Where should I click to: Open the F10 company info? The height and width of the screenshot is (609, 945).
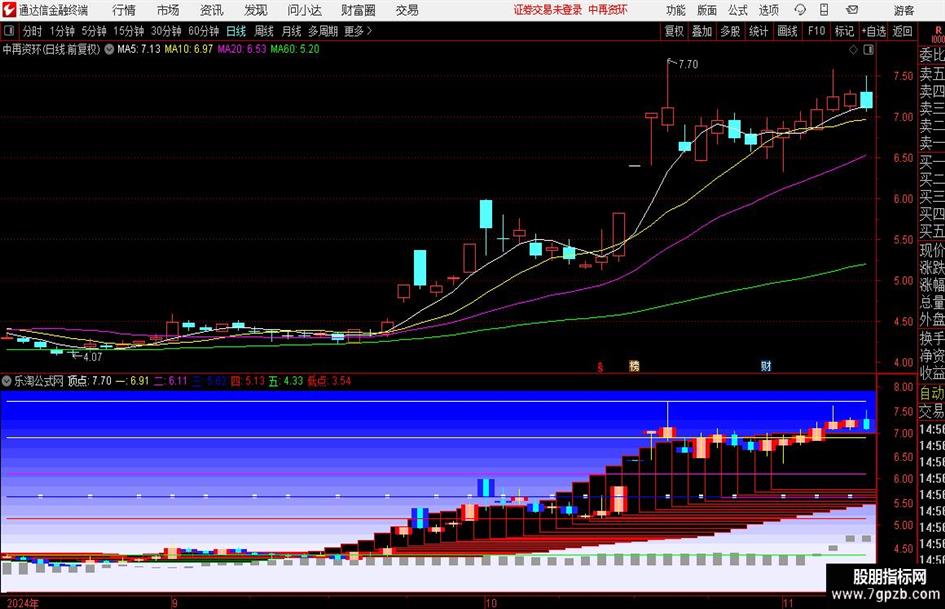pyautogui.click(x=816, y=31)
